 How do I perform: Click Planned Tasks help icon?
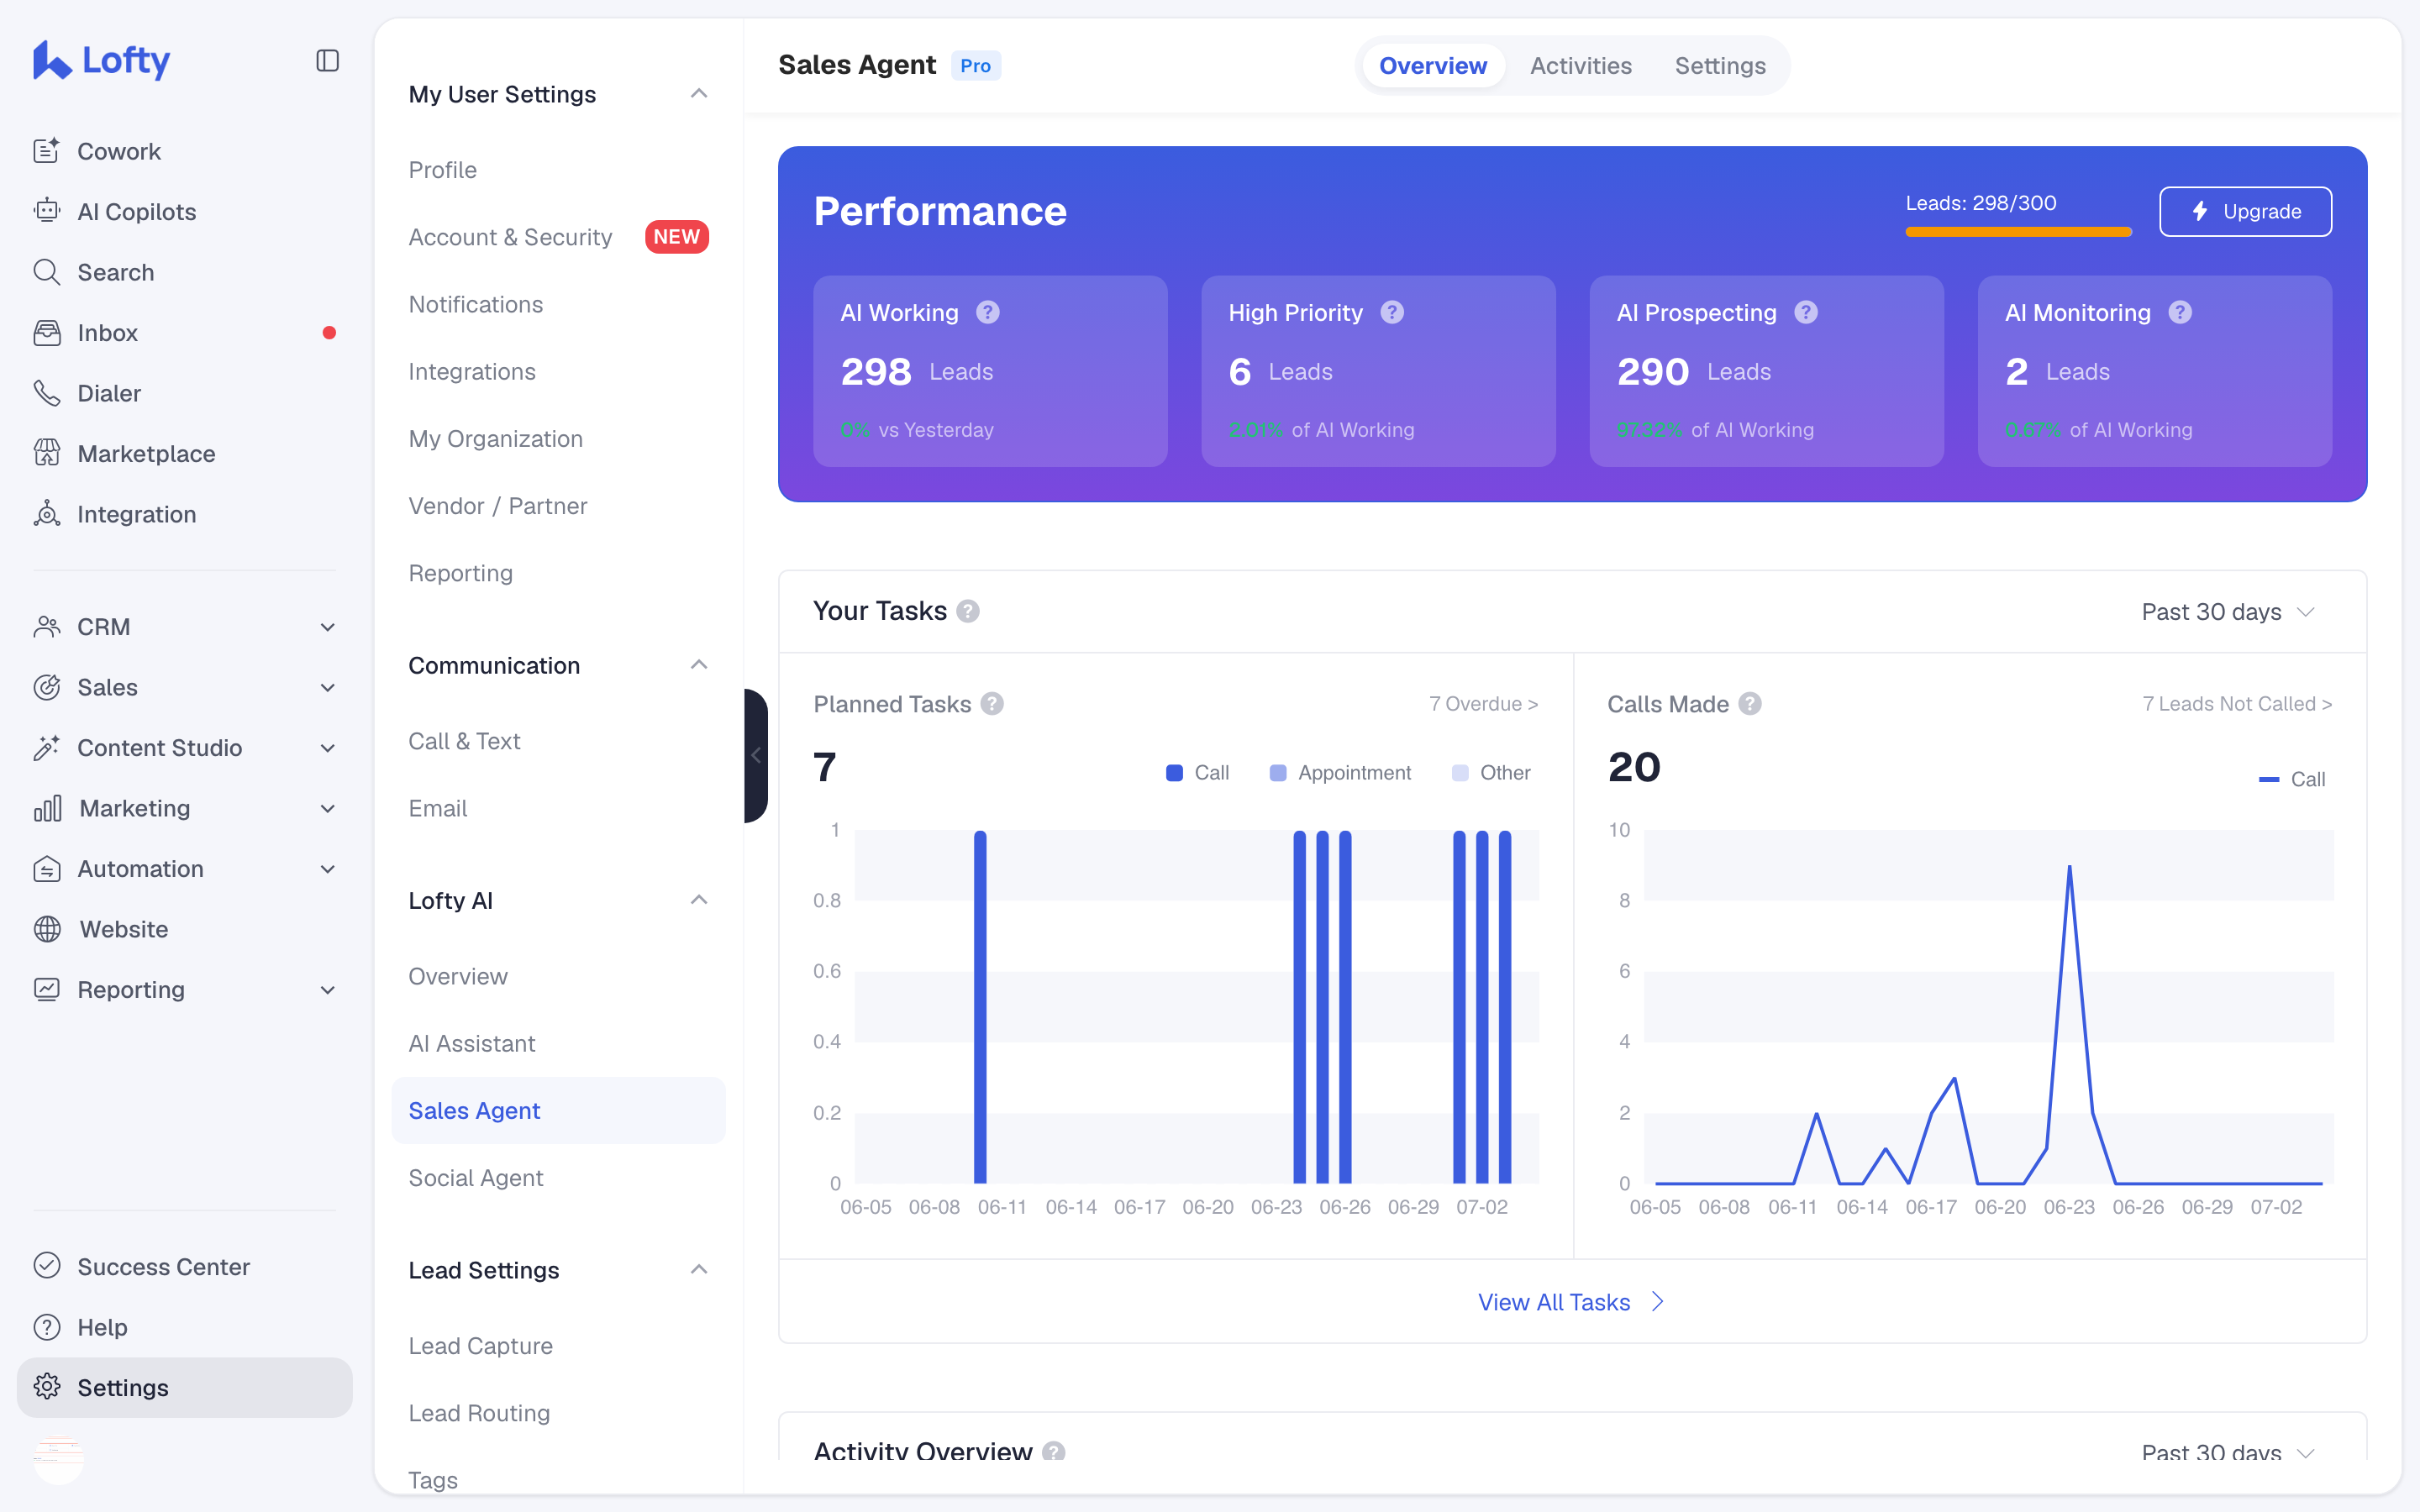pos(992,704)
